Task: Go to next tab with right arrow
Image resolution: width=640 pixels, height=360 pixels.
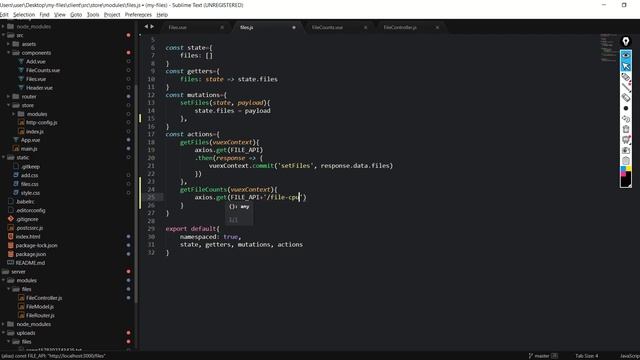Action: pyautogui.click(x=152, y=27)
